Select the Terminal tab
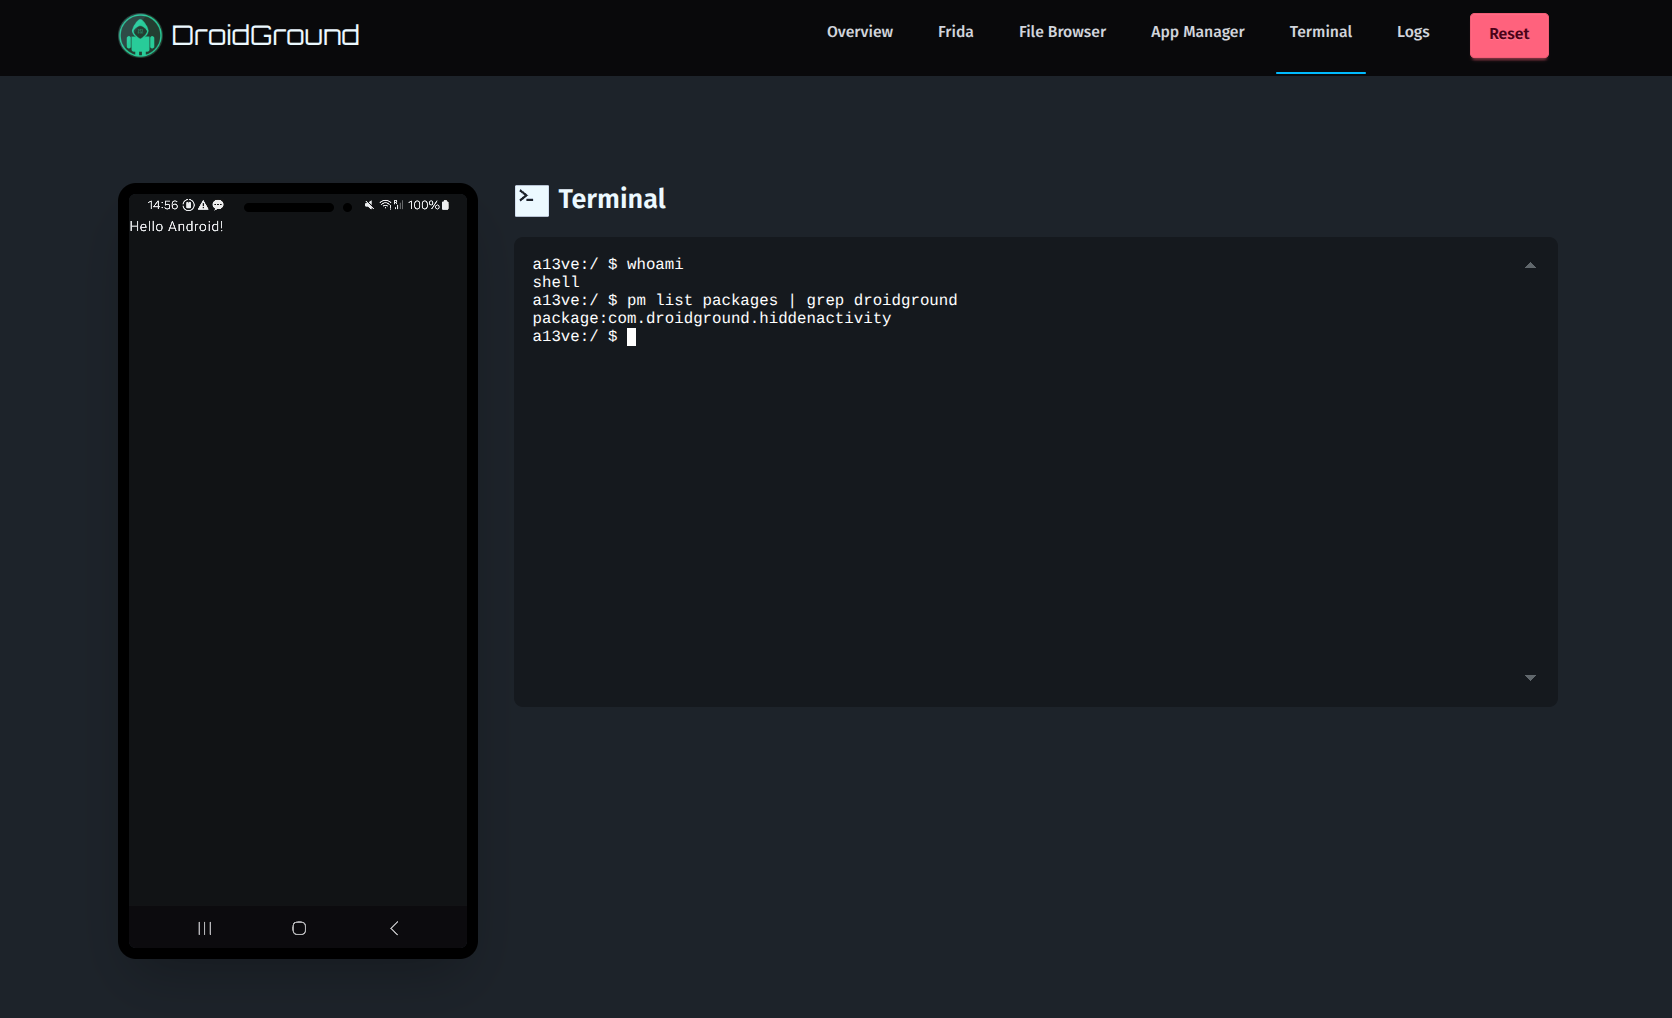The width and height of the screenshot is (1672, 1018). pyautogui.click(x=1321, y=32)
